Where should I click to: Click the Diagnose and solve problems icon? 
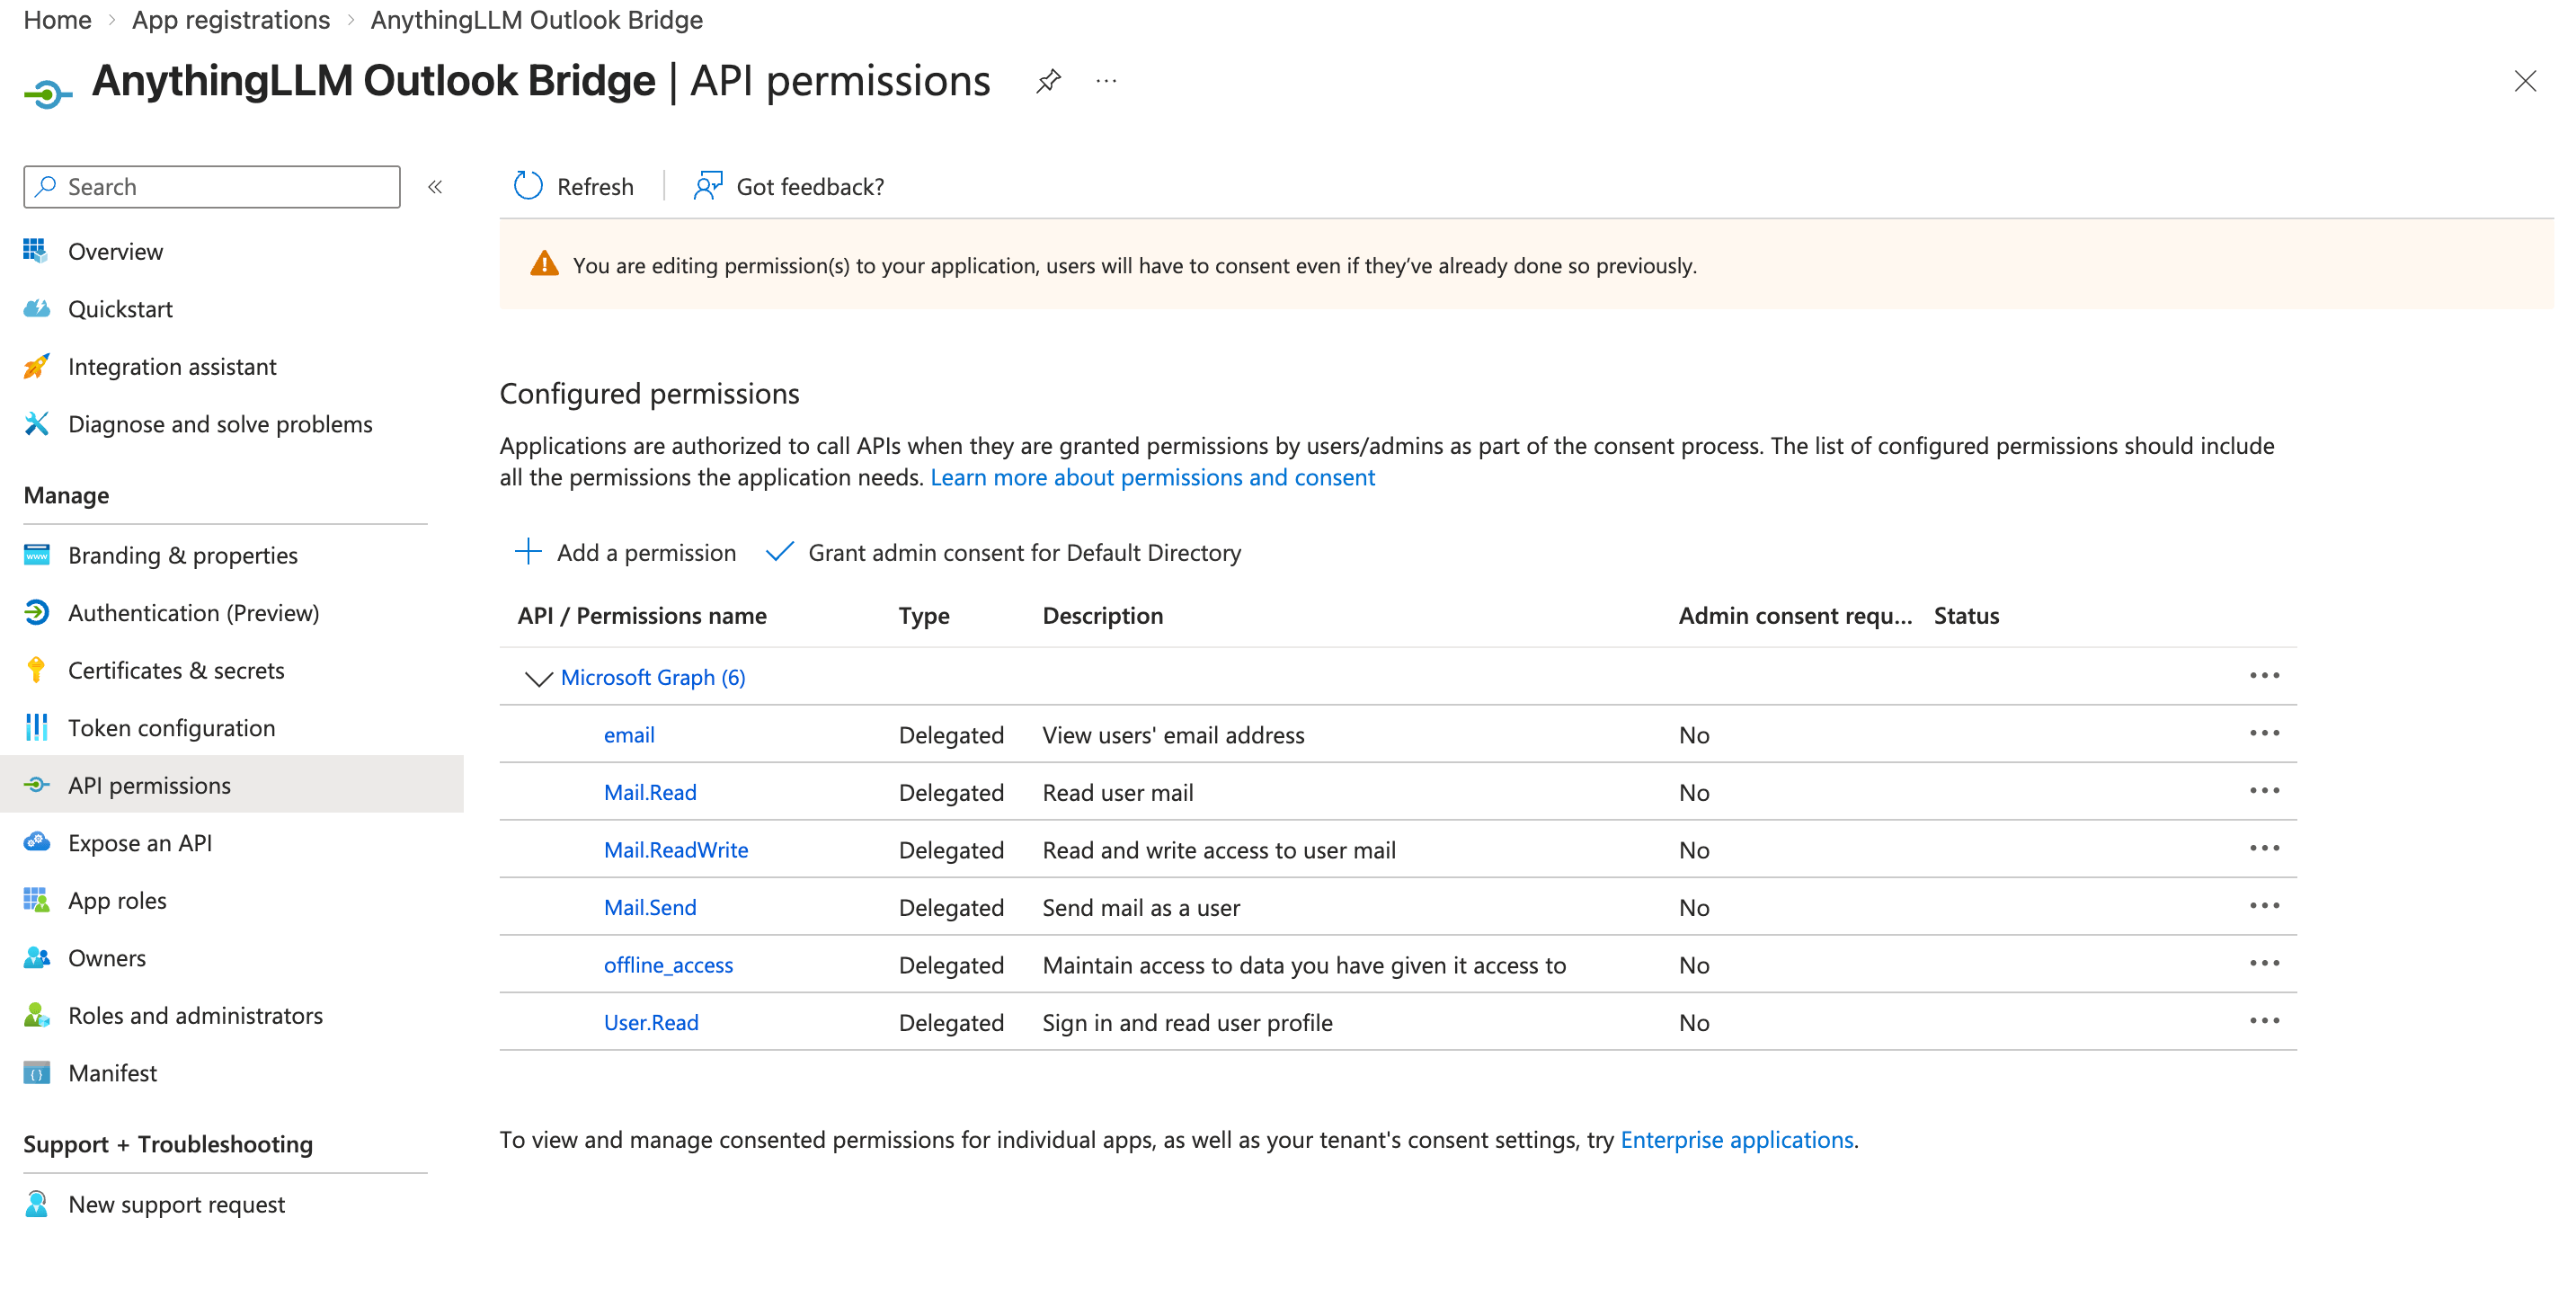(x=36, y=424)
